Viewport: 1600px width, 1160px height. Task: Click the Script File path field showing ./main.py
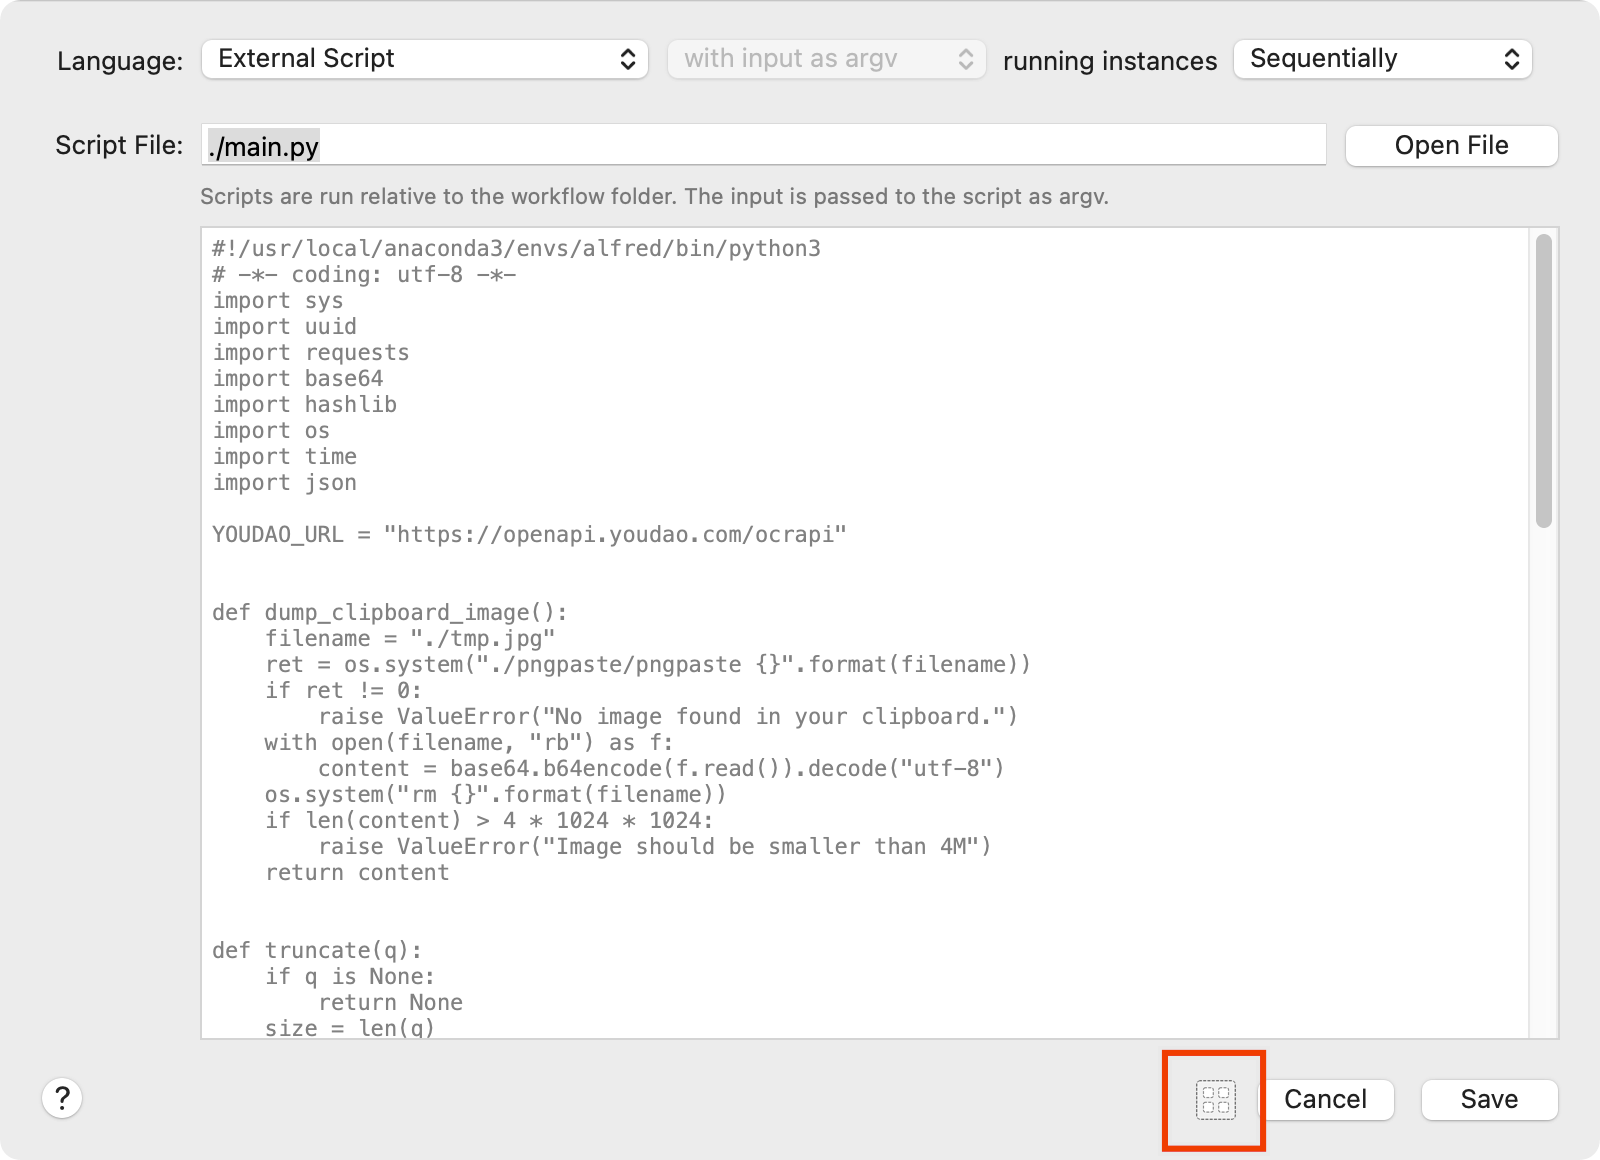(x=700, y=145)
